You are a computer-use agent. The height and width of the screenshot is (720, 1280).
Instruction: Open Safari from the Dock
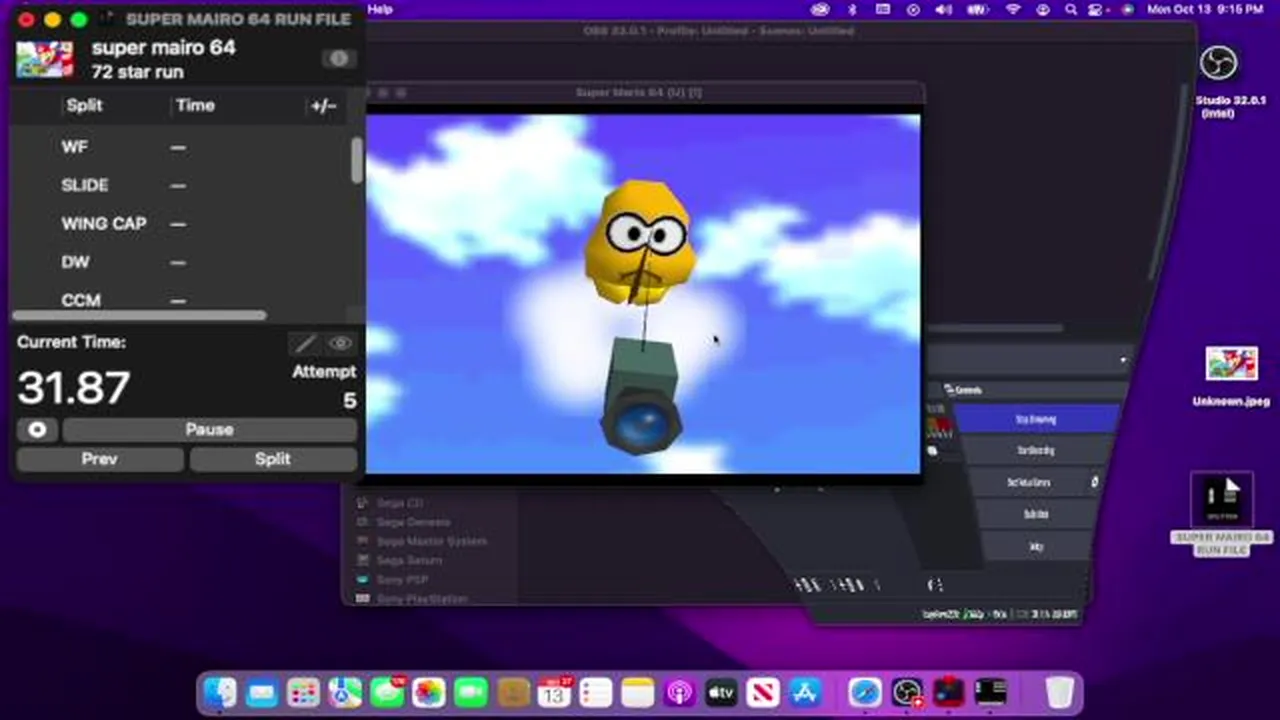pyautogui.click(x=865, y=692)
